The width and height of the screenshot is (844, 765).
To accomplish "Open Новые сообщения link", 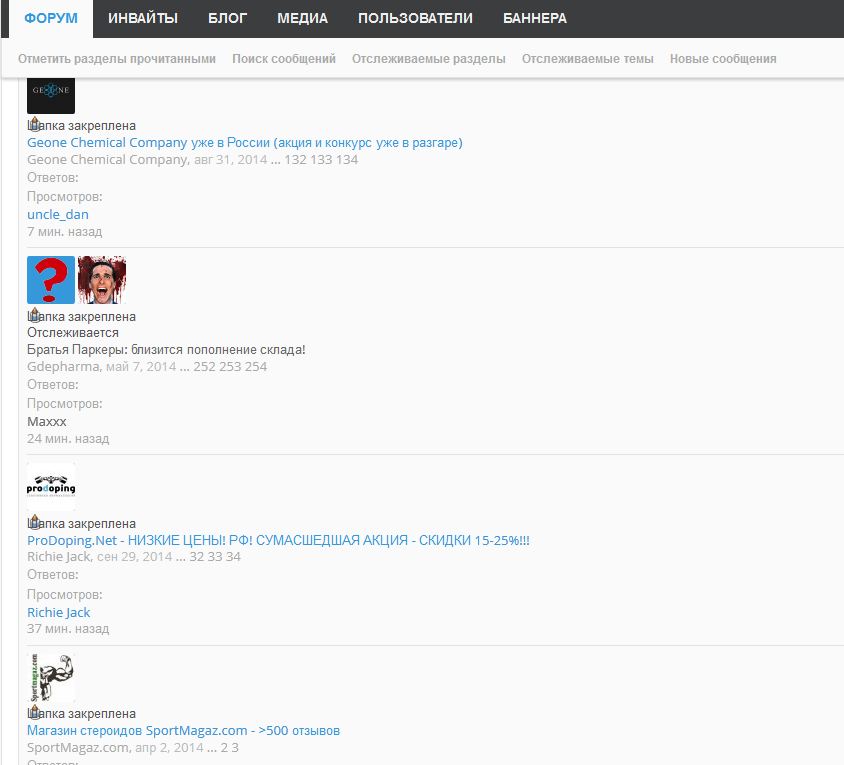I will click(723, 59).
